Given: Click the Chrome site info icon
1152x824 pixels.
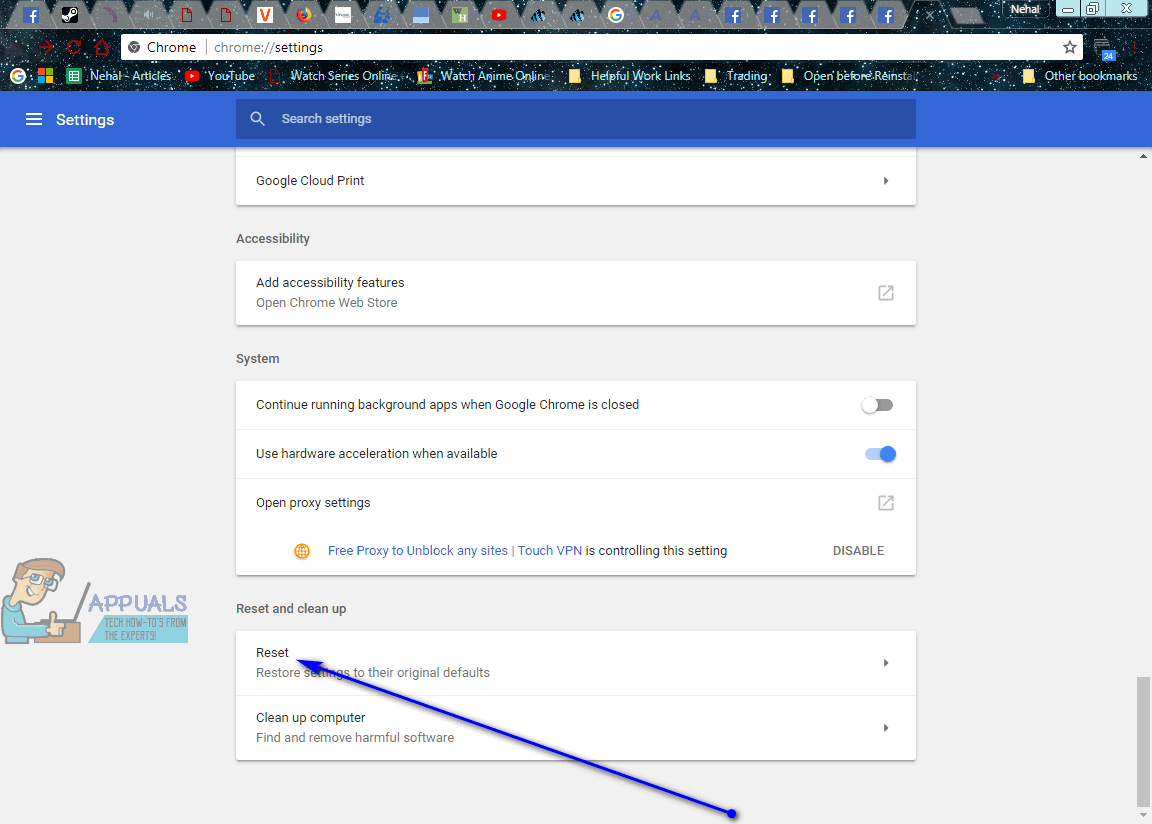Looking at the screenshot, I should 134,48.
